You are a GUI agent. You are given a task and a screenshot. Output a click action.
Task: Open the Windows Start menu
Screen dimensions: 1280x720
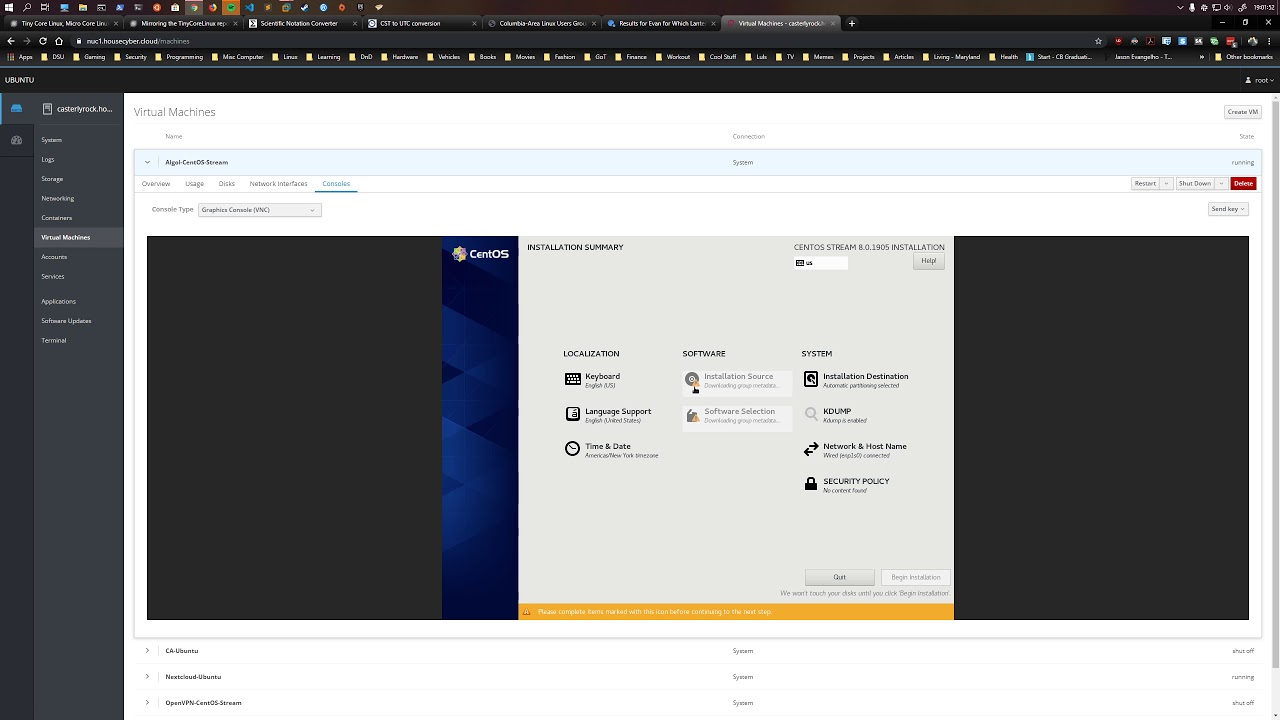(x=9, y=7)
